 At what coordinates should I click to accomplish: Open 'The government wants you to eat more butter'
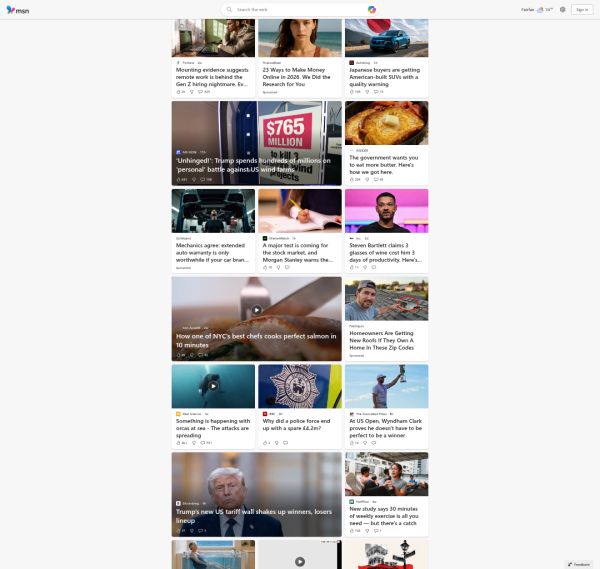point(384,165)
